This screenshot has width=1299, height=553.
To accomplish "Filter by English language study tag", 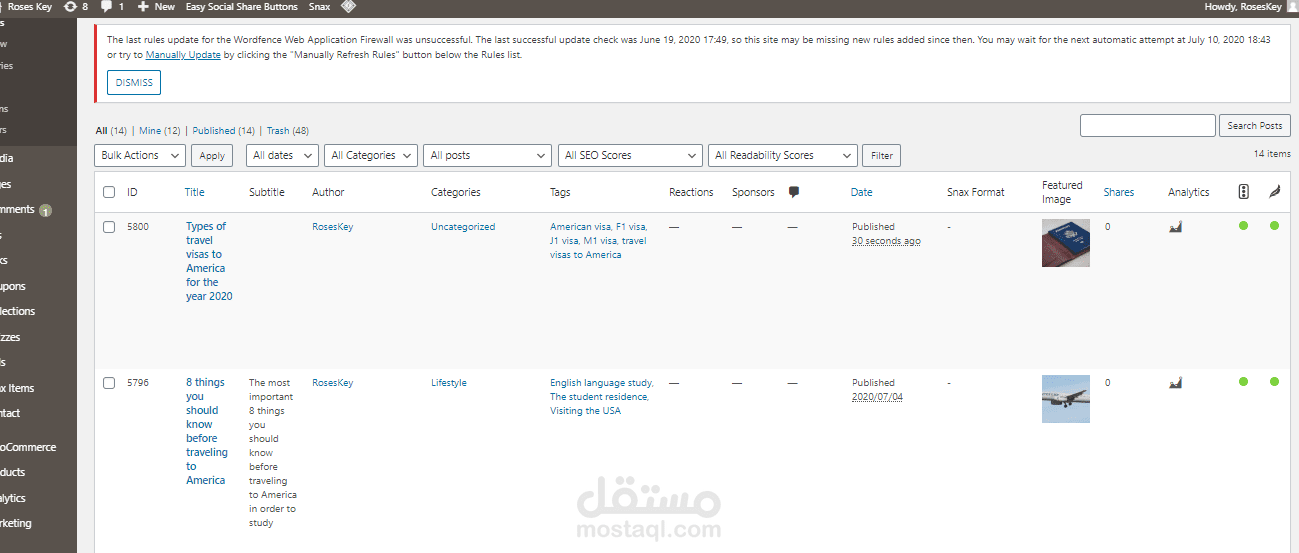I will point(601,383).
